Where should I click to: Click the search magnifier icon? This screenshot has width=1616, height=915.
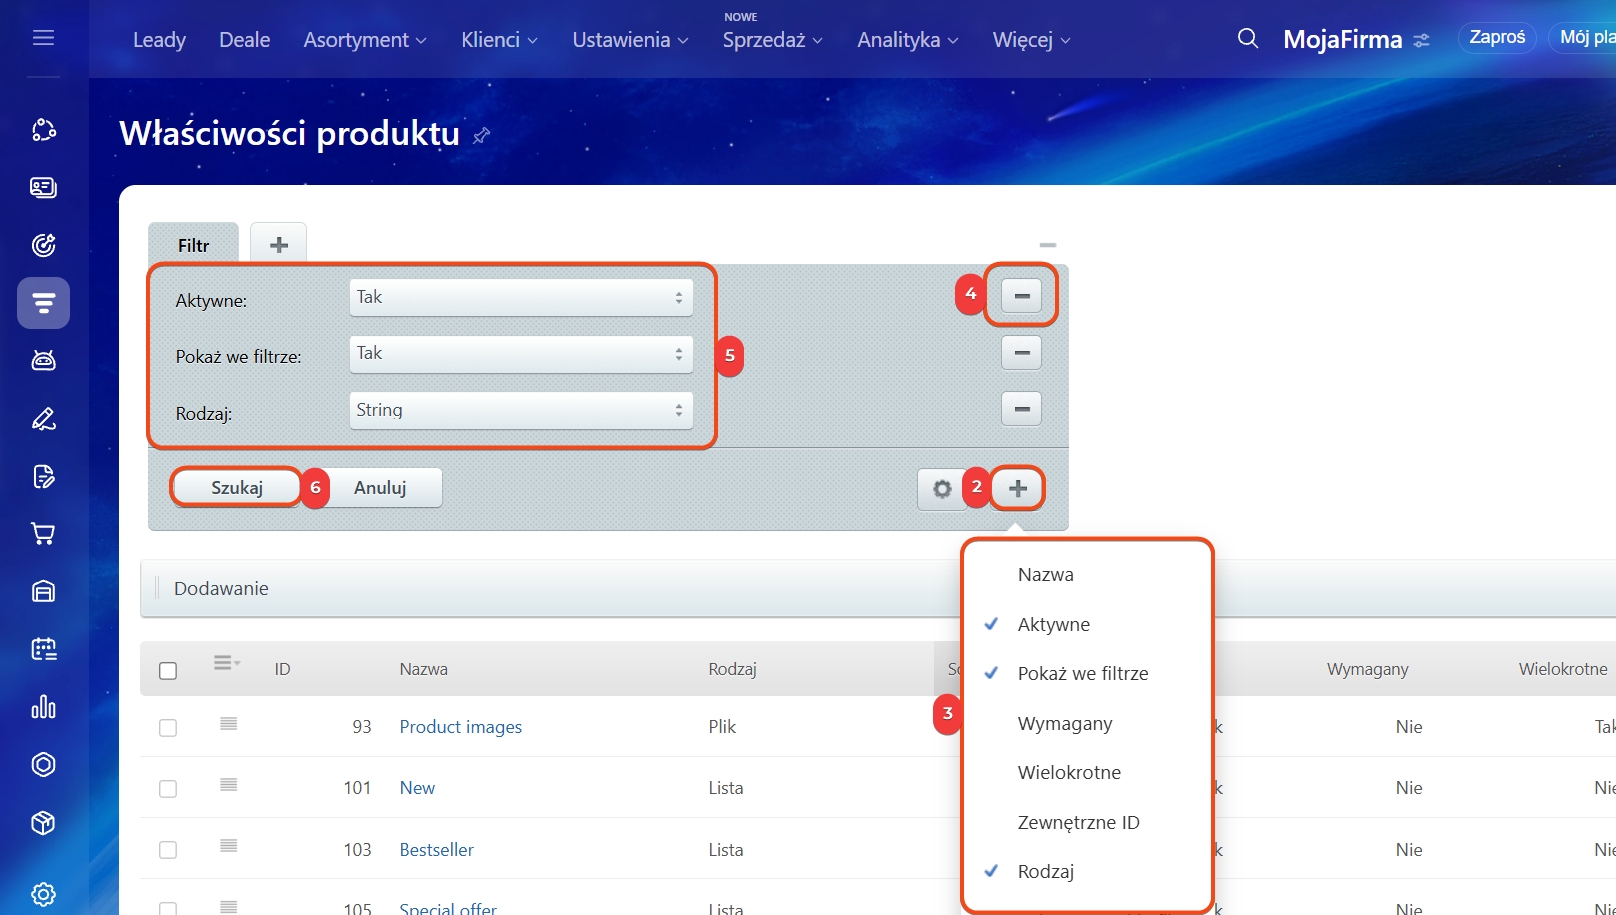tap(1247, 39)
